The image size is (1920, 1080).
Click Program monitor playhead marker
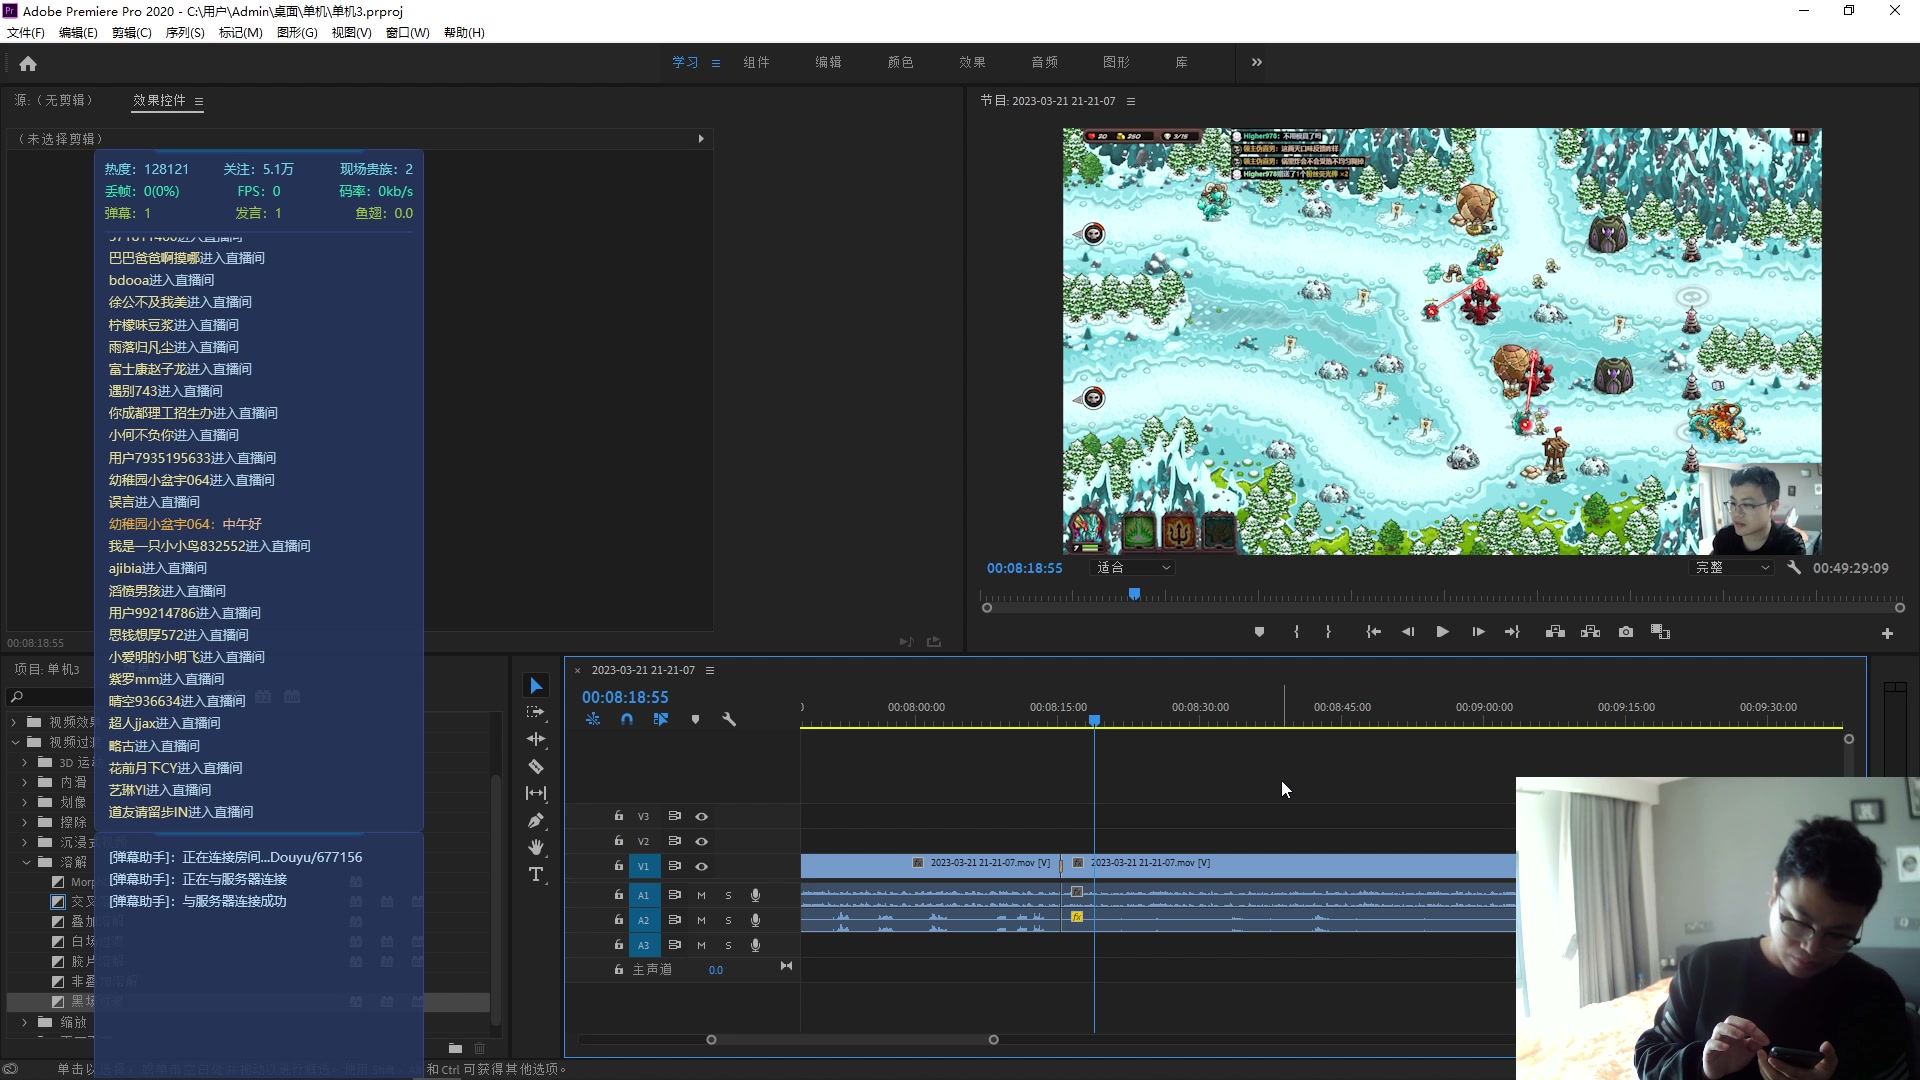(1134, 594)
